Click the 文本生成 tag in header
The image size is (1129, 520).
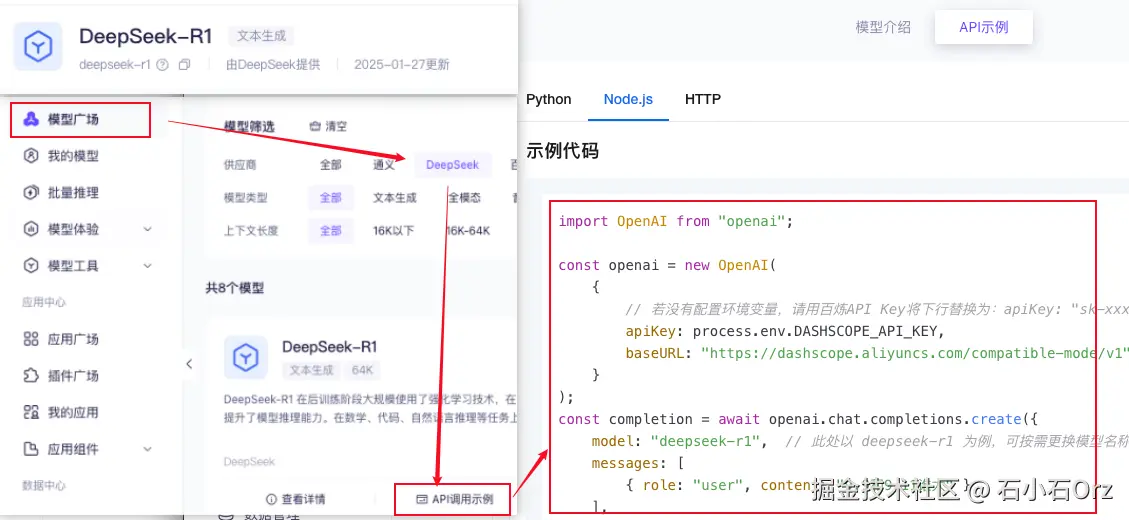[261, 36]
